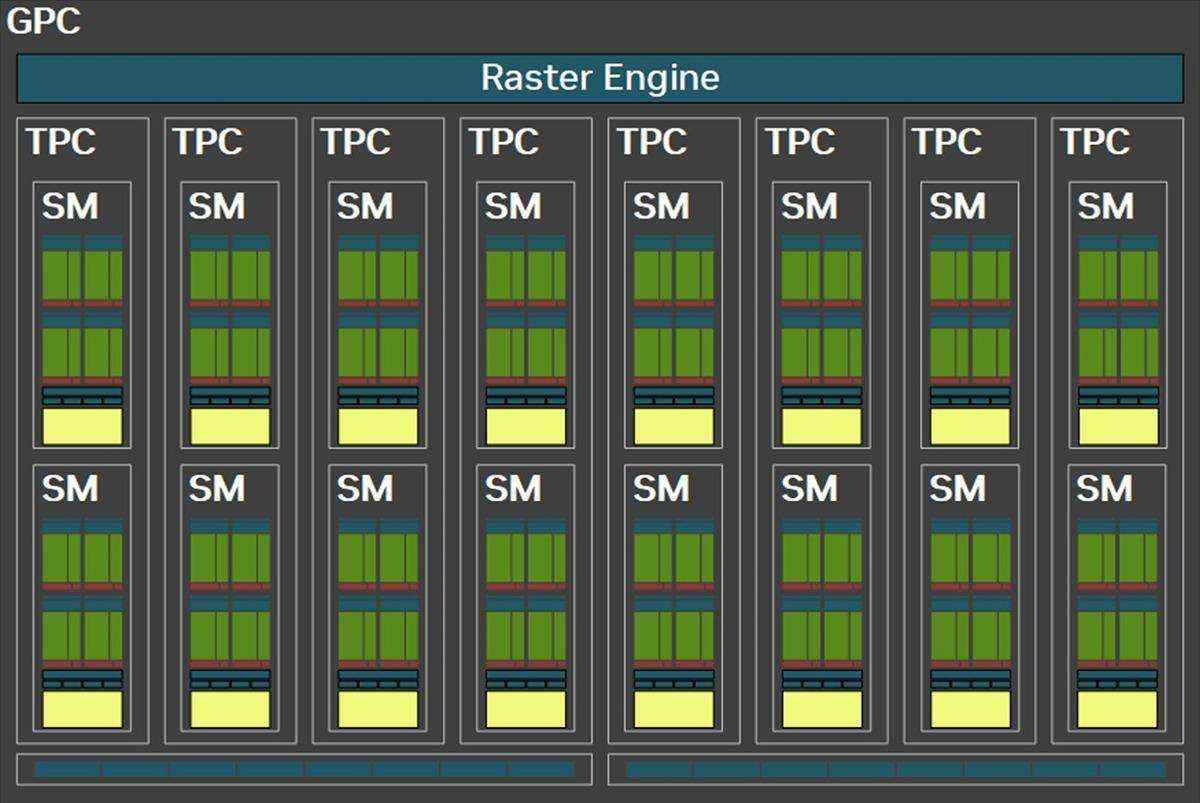Click the Raster Engine bar

coord(600,76)
